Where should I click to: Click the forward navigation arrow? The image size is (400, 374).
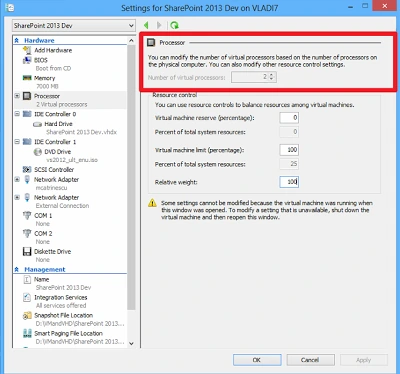pyautogui.click(x=159, y=25)
